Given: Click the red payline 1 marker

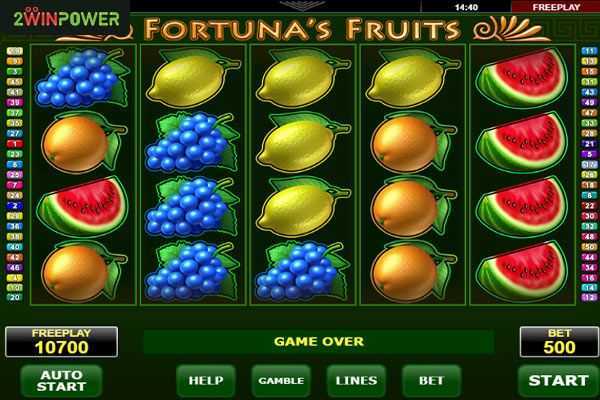Looking at the screenshot, I should (15, 144).
